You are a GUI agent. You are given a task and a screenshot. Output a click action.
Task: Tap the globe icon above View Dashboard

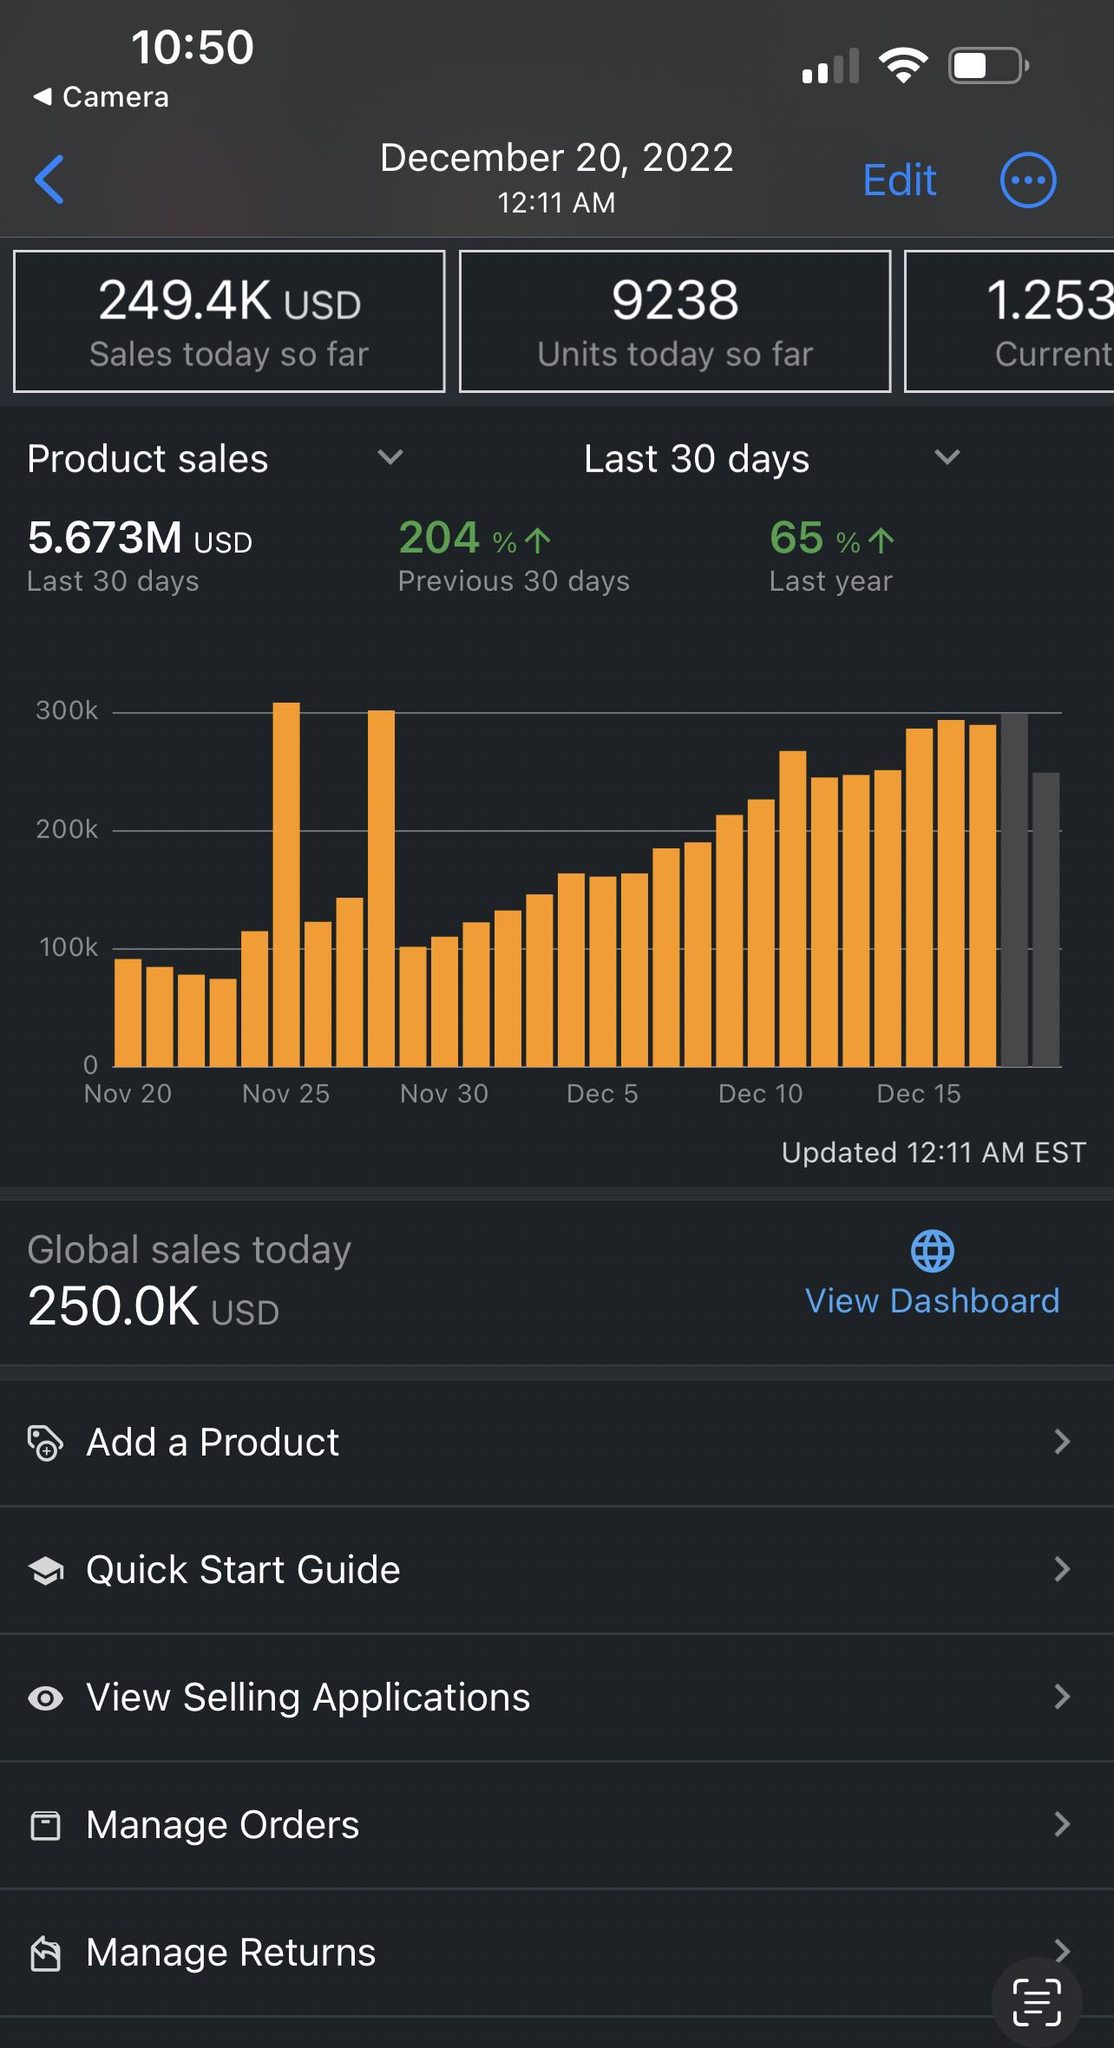[932, 1250]
